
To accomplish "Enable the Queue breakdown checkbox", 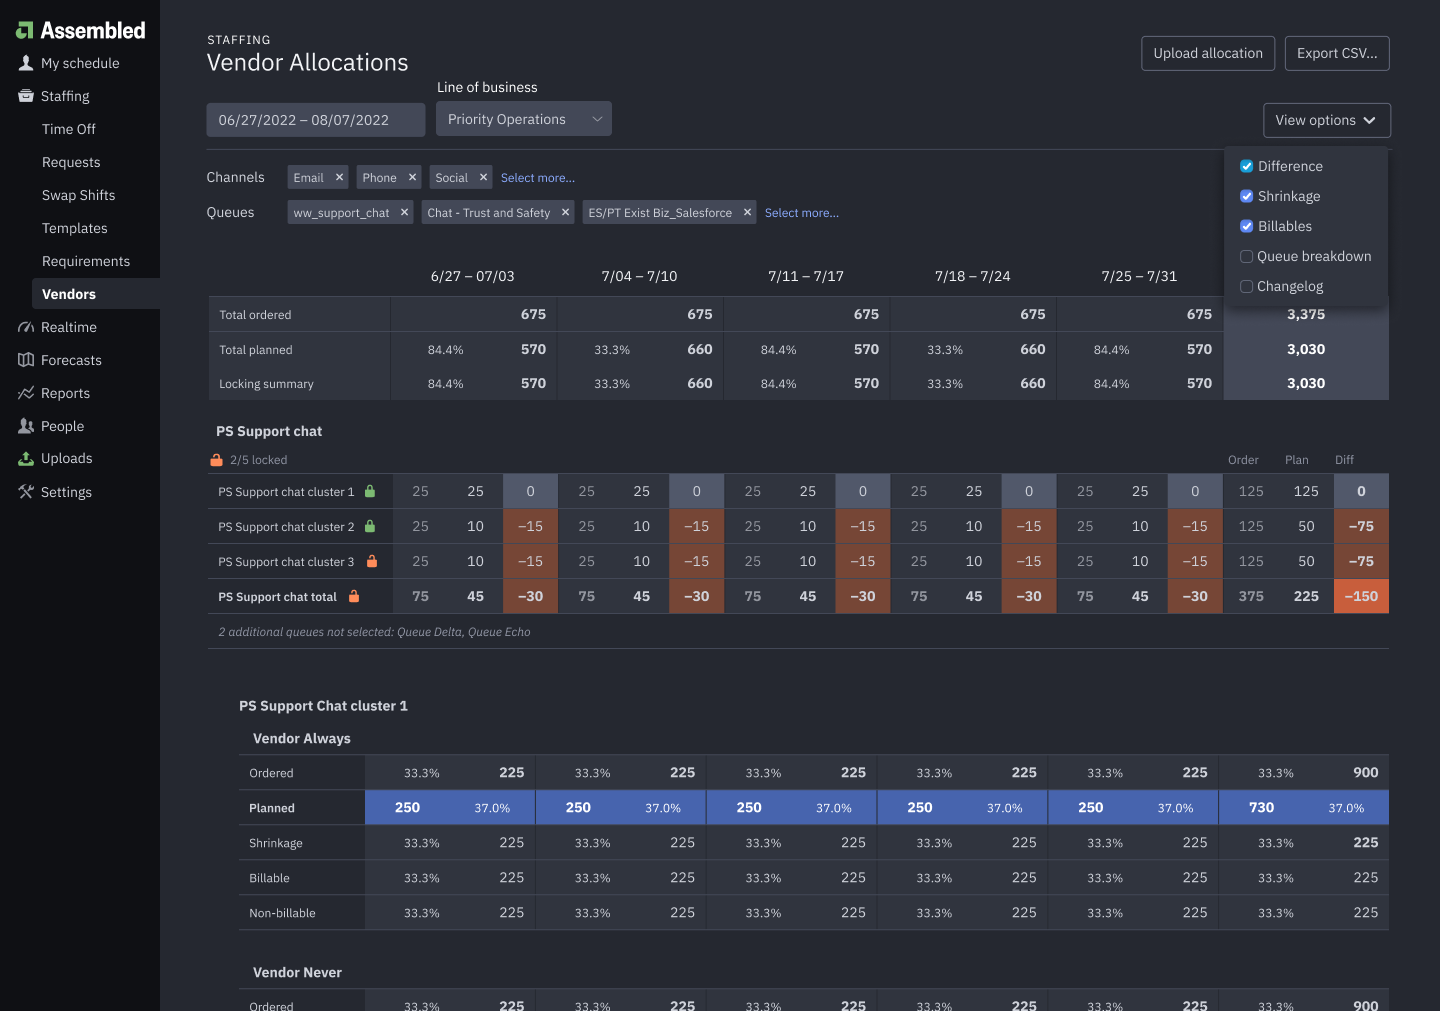I will coord(1246,256).
